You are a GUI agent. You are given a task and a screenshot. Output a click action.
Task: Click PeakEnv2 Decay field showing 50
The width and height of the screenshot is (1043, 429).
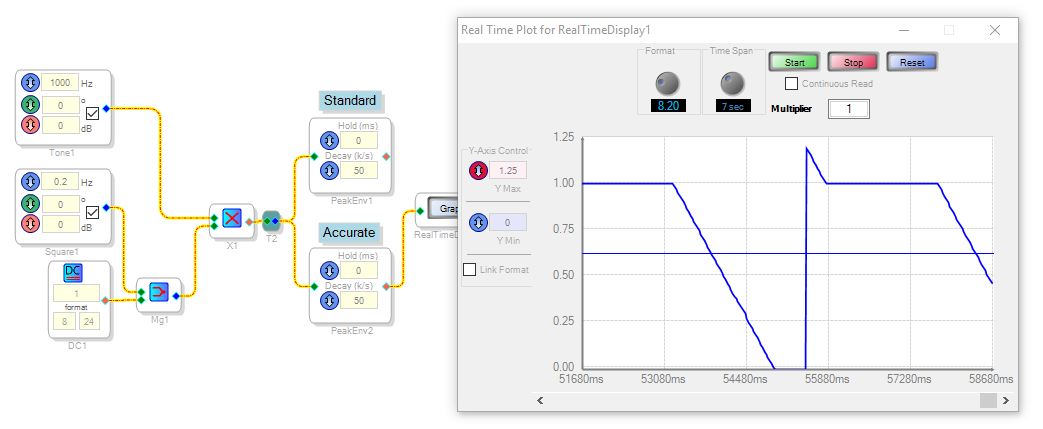[359, 300]
